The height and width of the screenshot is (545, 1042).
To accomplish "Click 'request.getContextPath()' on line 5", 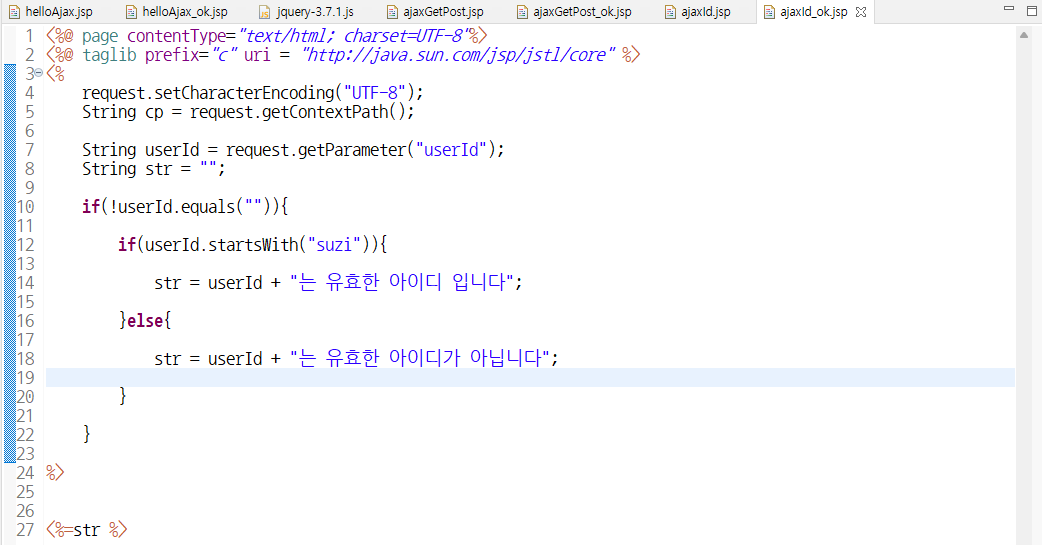I will pyautogui.click(x=297, y=112).
